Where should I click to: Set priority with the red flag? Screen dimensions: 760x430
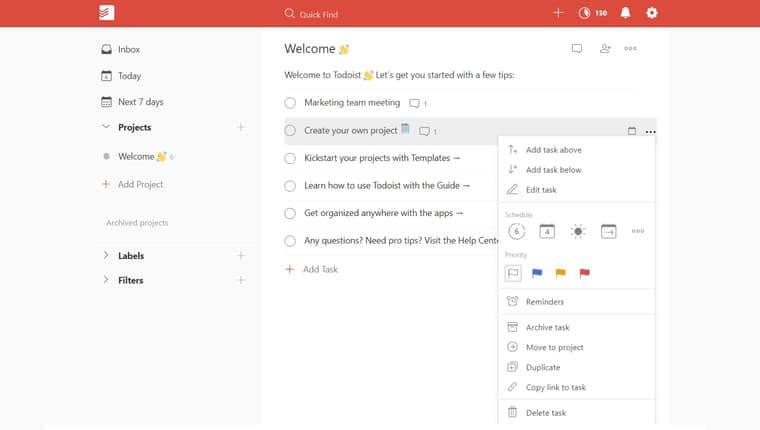[585, 273]
